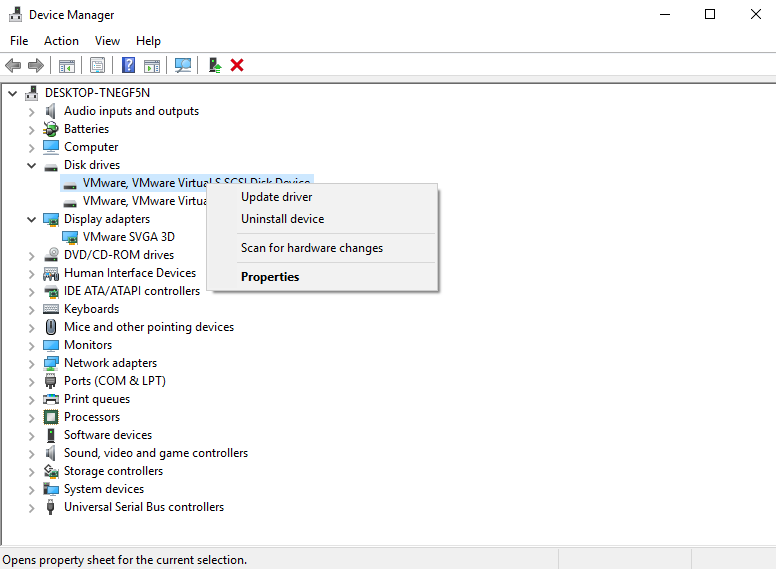The width and height of the screenshot is (776, 569).
Task: Open Properties from the context menu
Action: coord(270,277)
